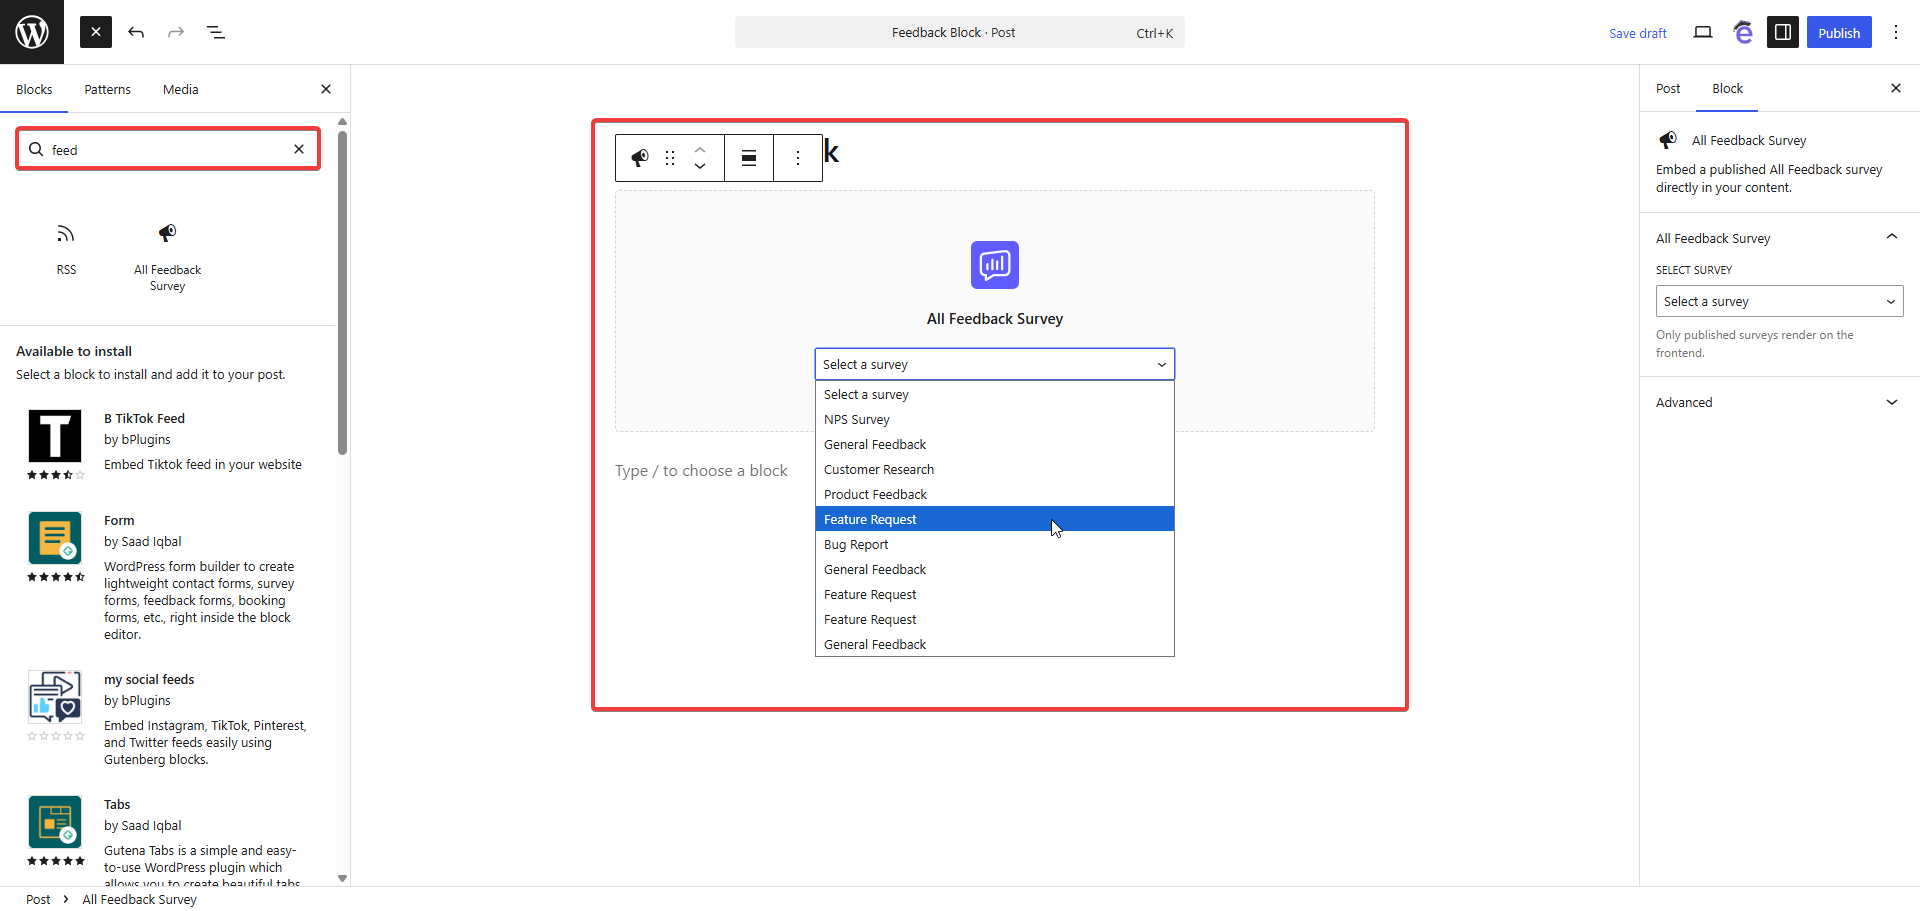Viewport: 1920px width, 911px height.
Task: Move the block down
Action: 700,167
